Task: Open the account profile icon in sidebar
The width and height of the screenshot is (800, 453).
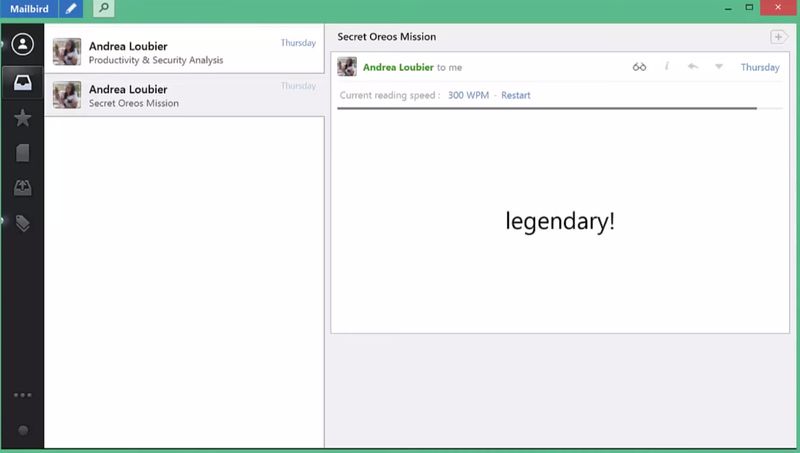Action: 23,45
